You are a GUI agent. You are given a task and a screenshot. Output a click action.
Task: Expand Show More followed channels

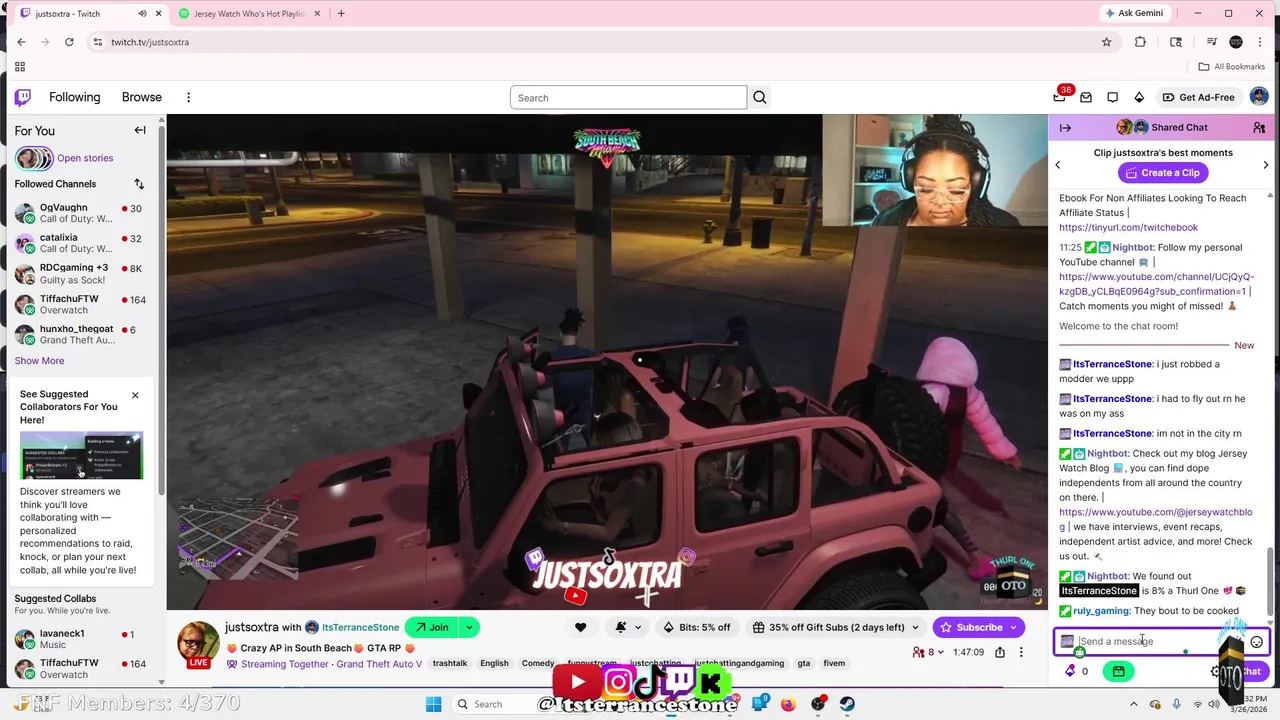point(39,360)
